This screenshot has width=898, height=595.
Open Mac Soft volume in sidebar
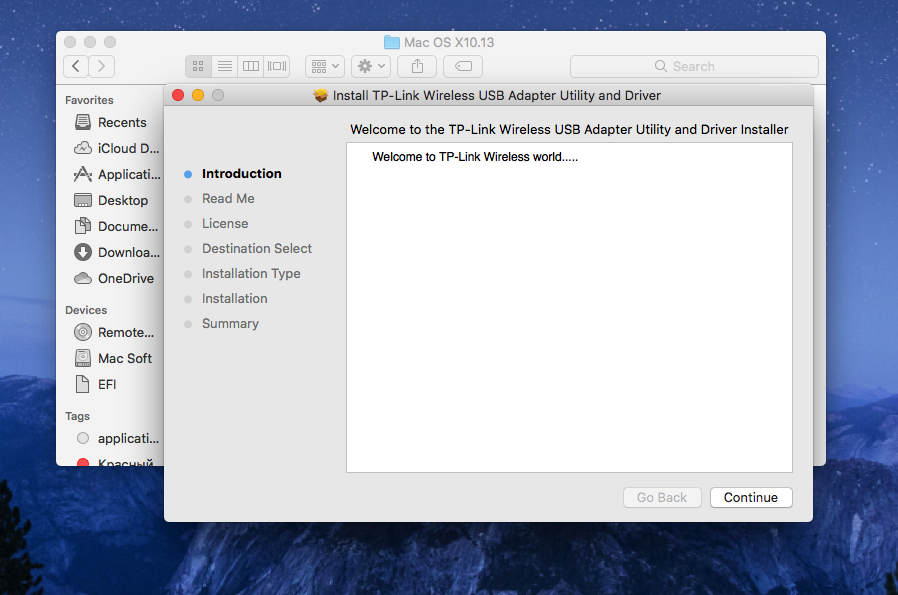[x=113, y=358]
